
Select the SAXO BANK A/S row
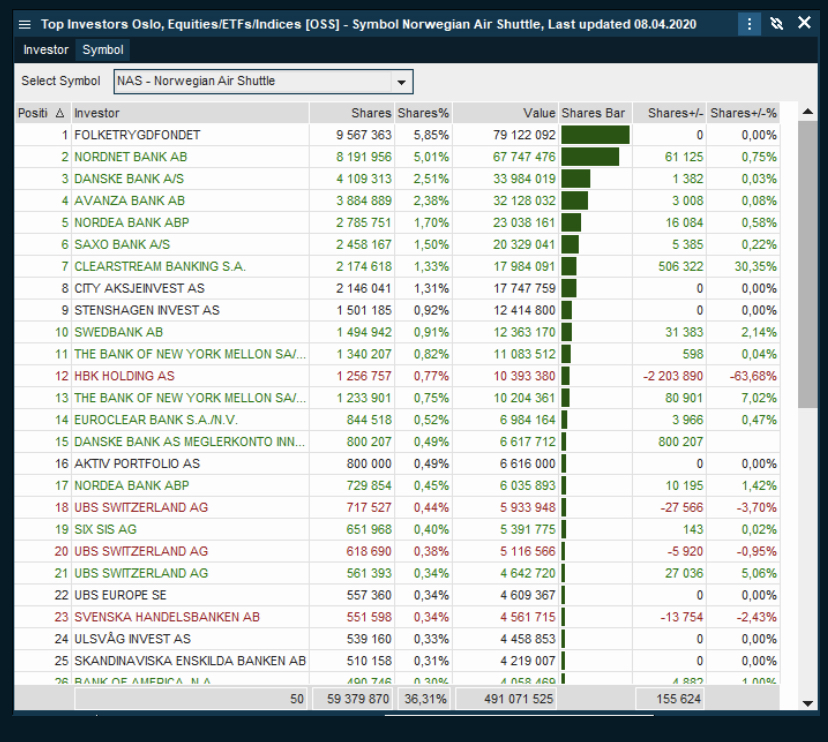coord(397,245)
